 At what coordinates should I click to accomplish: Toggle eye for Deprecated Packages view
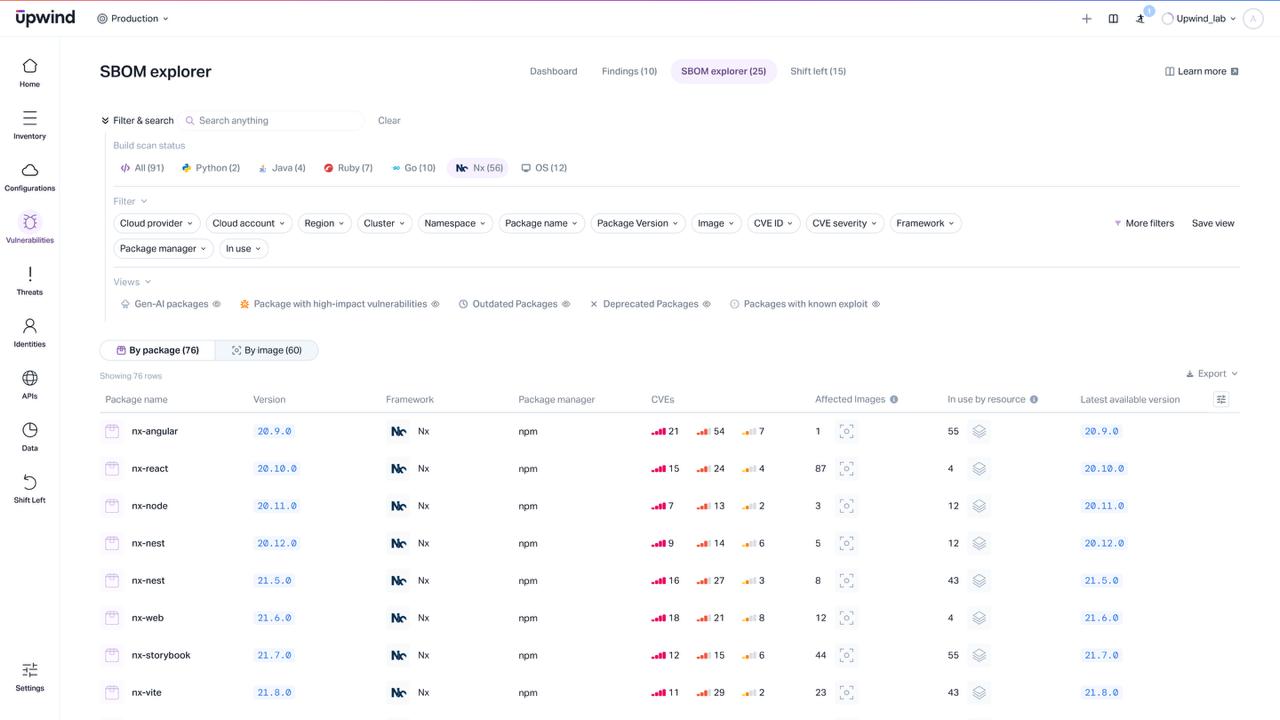(x=707, y=304)
